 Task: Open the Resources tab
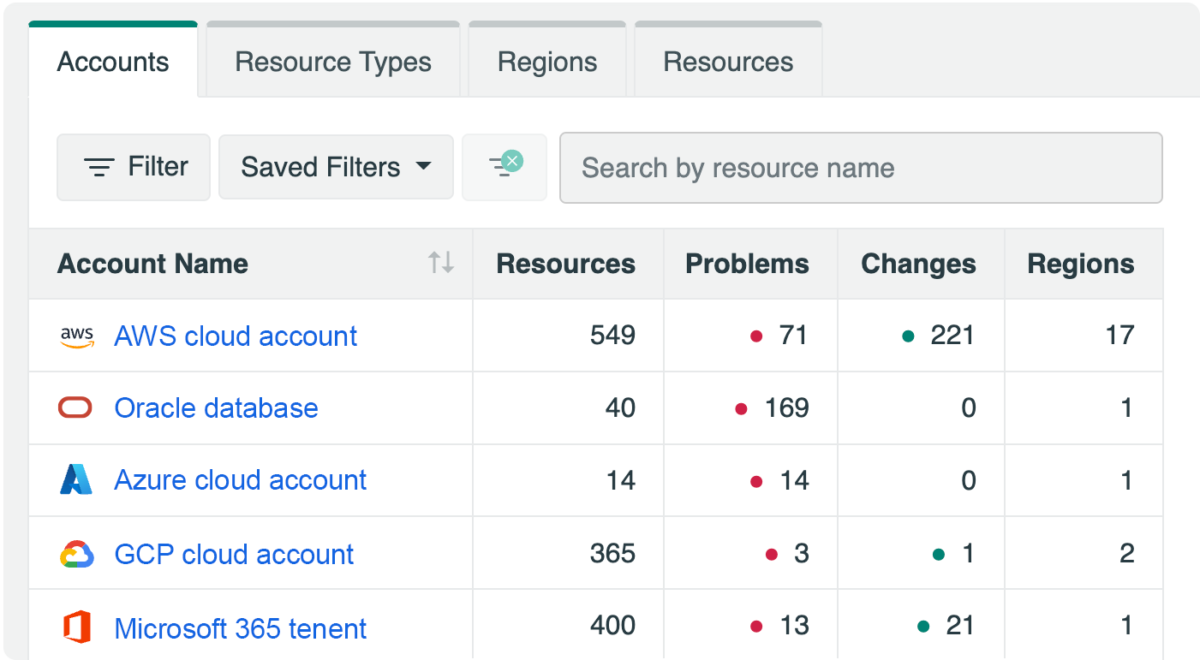tap(728, 62)
